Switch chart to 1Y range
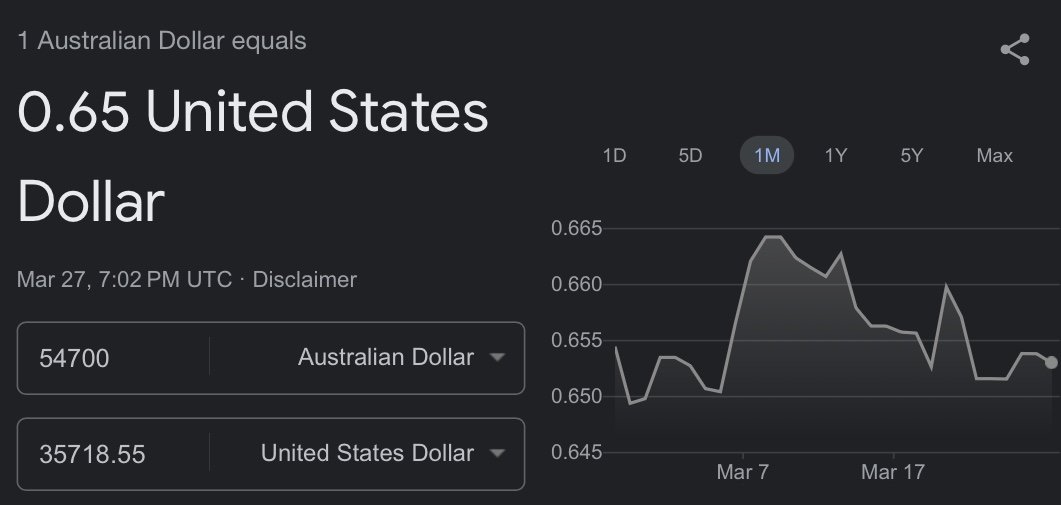 point(836,156)
